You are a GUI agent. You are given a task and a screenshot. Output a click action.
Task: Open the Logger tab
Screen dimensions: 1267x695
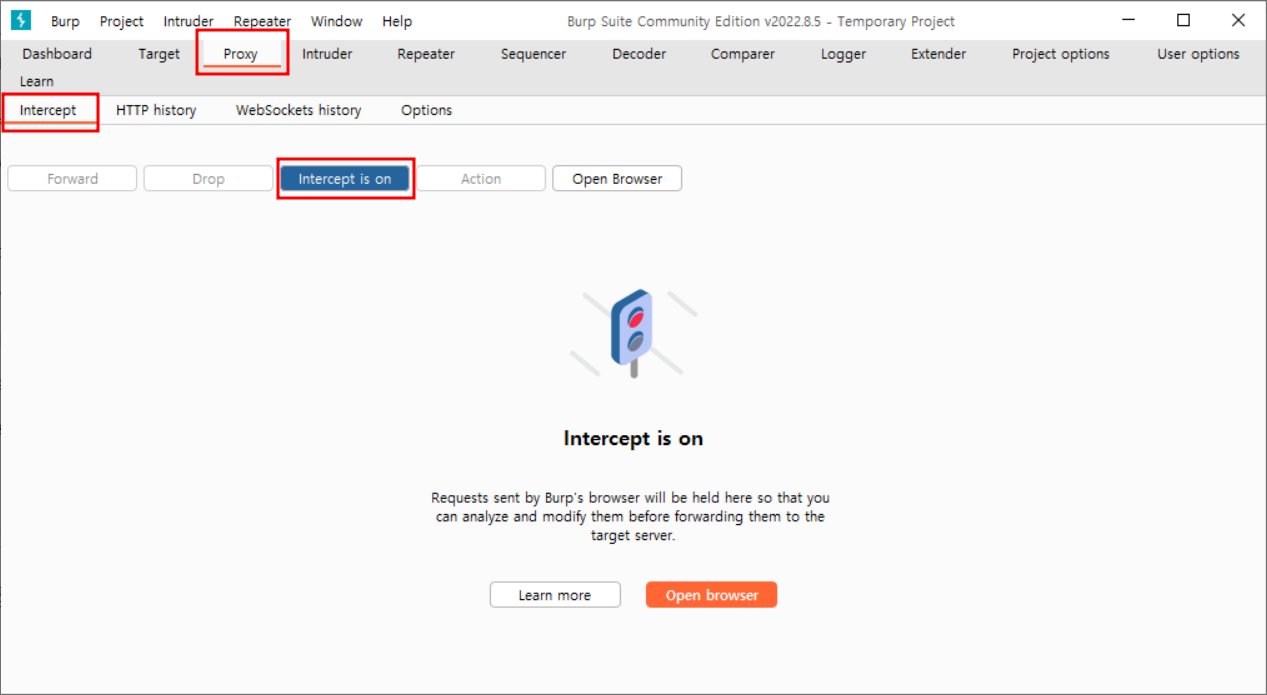click(844, 54)
